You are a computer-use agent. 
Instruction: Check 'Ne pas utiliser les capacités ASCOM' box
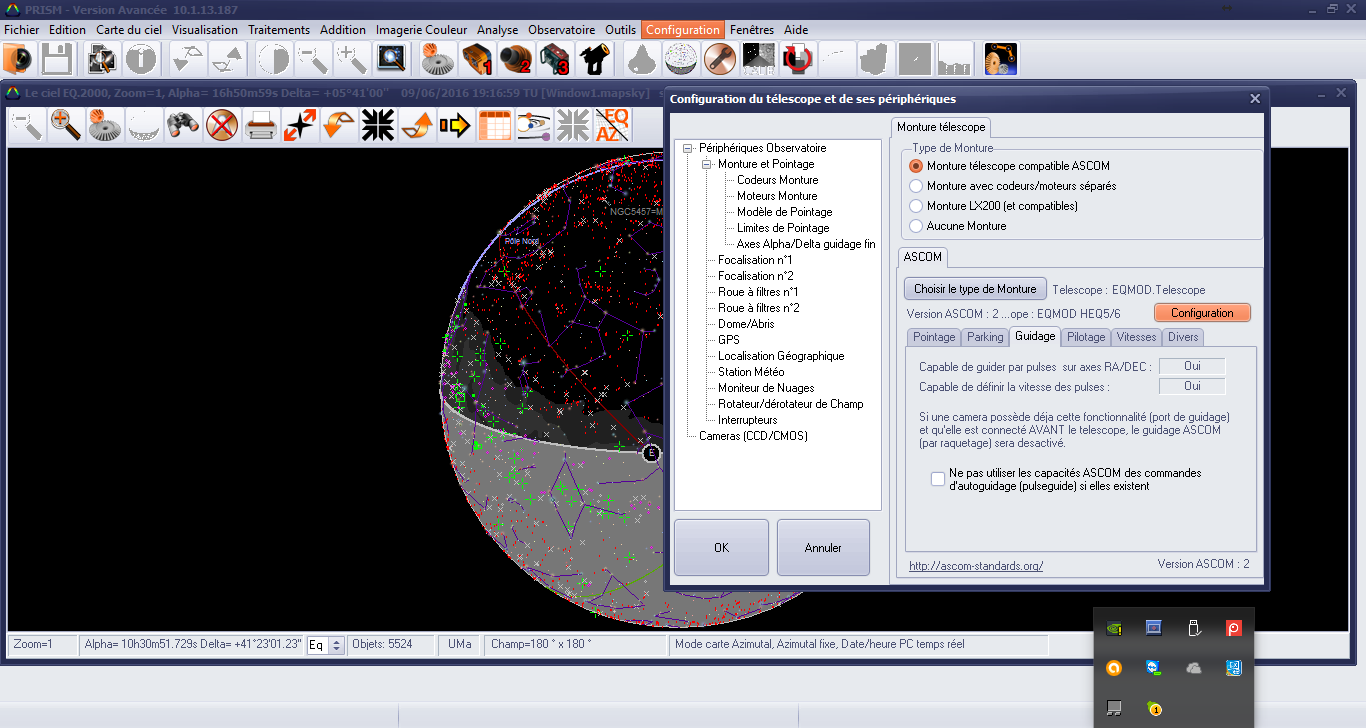point(938,479)
